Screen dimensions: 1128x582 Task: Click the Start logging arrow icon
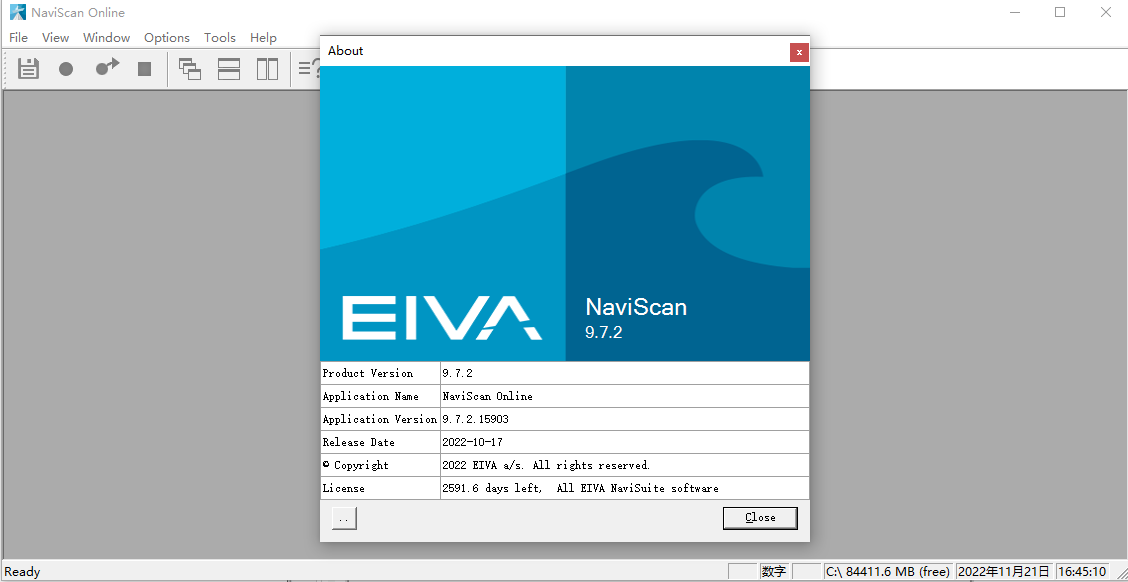coord(106,68)
